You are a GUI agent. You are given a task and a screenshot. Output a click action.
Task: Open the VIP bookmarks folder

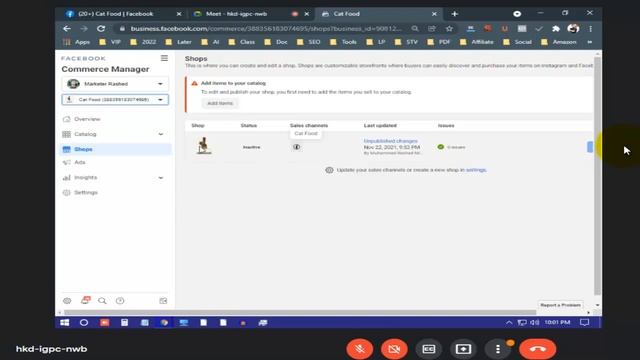pos(110,42)
